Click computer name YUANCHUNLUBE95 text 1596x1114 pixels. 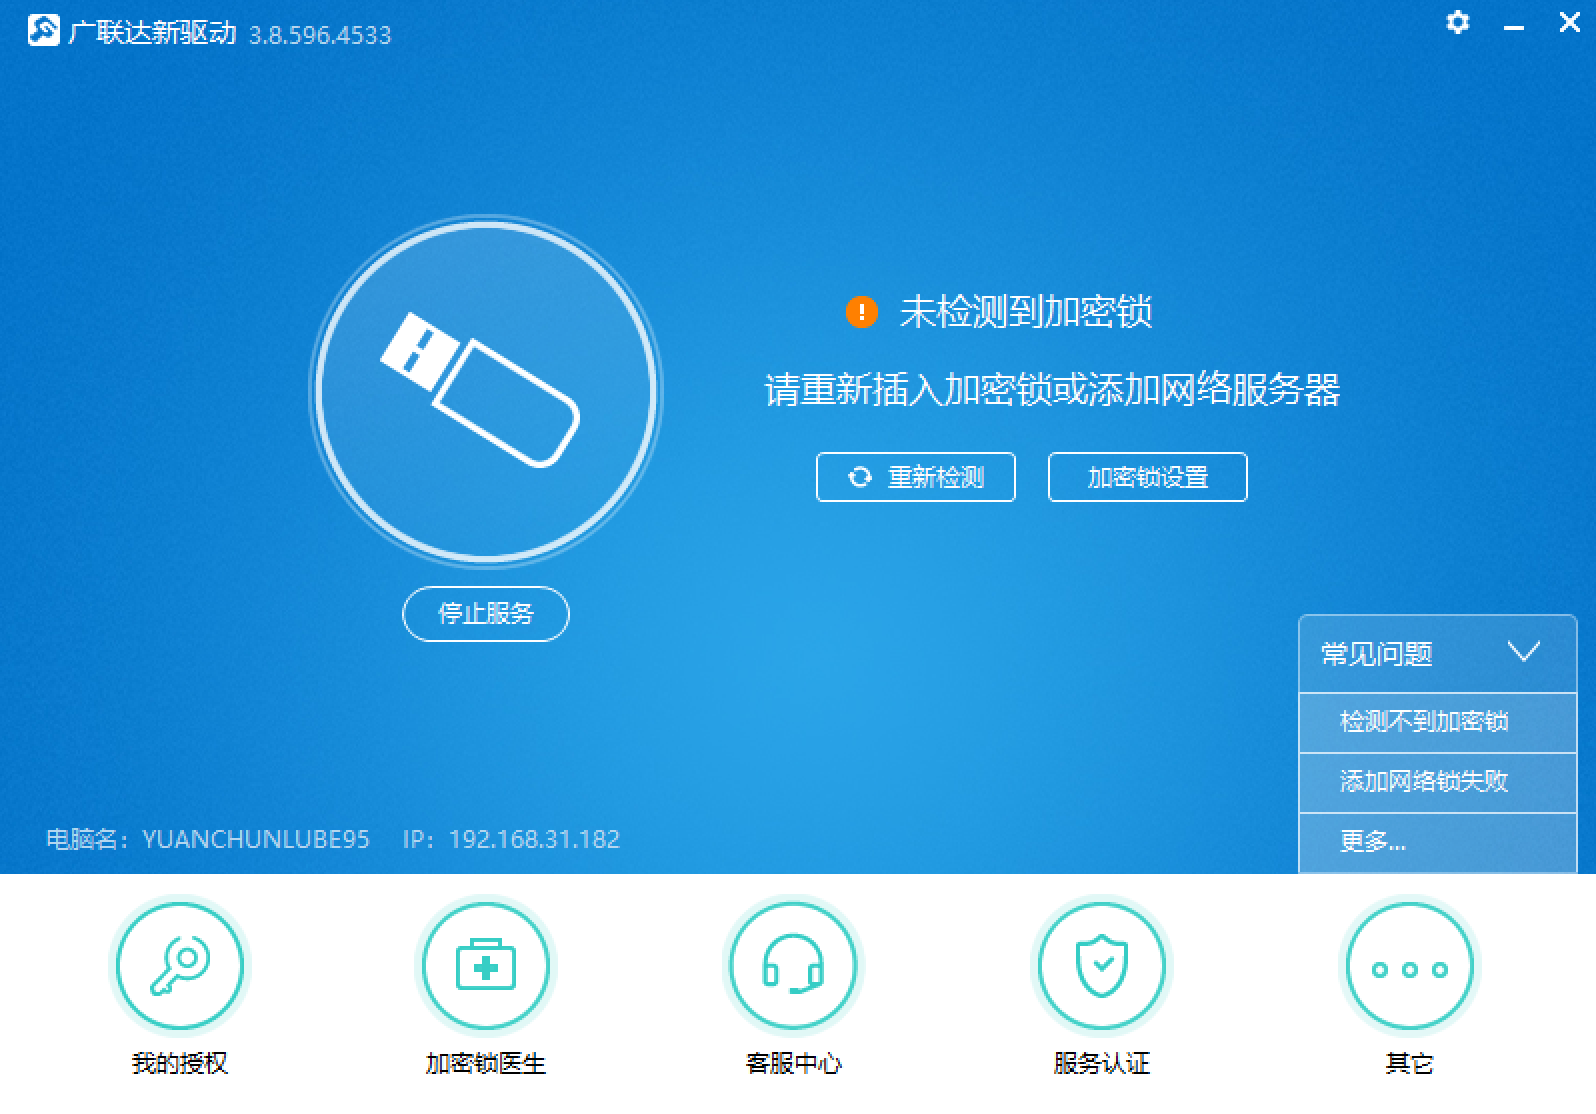pos(256,839)
